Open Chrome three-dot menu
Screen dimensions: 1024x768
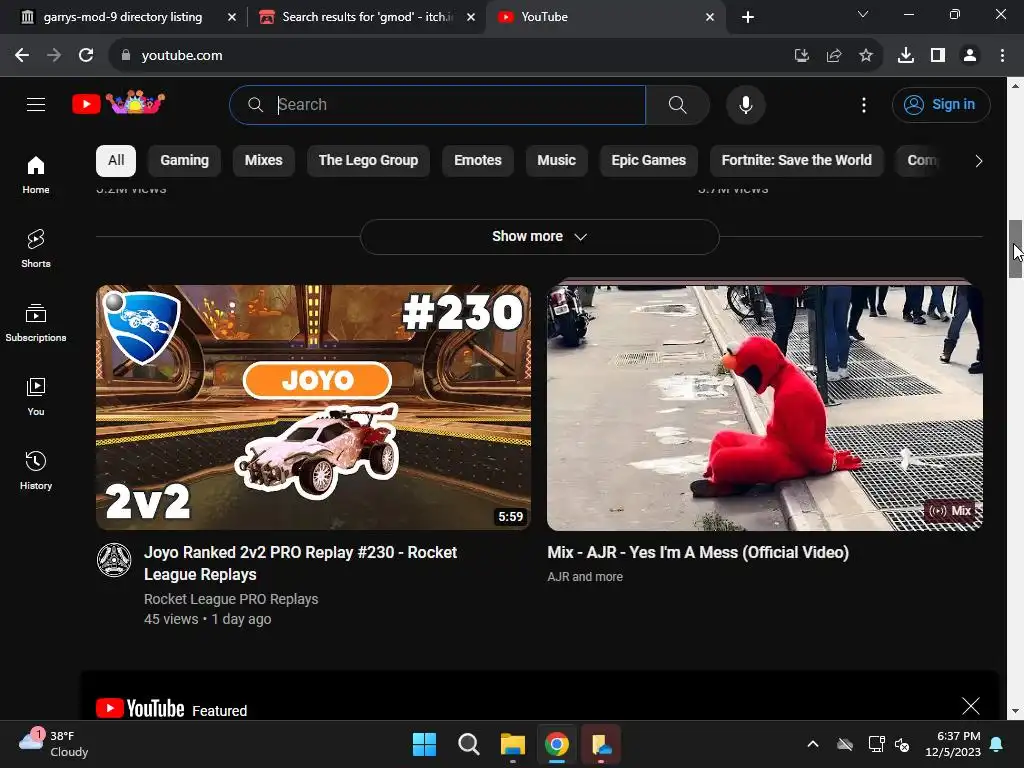[1002, 56]
